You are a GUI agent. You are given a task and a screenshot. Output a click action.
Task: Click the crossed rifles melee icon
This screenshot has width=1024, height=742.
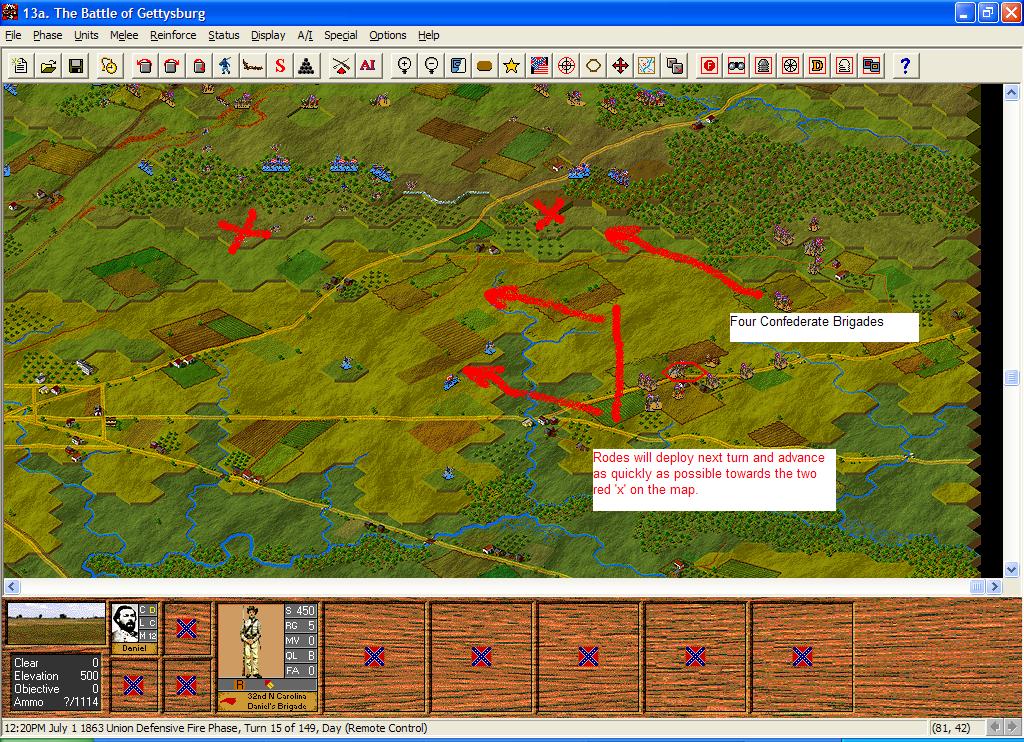[340, 66]
